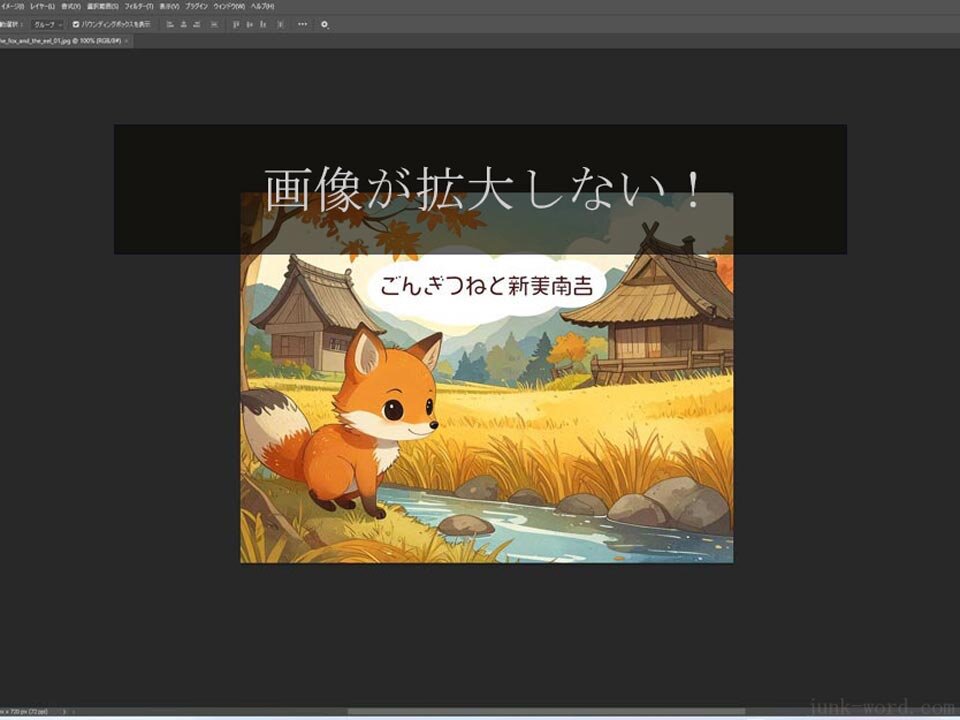This screenshot has height=720, width=960.
Task: Close the the_fox_and_the_eel_01.jpg document tab
Action: coord(126,41)
